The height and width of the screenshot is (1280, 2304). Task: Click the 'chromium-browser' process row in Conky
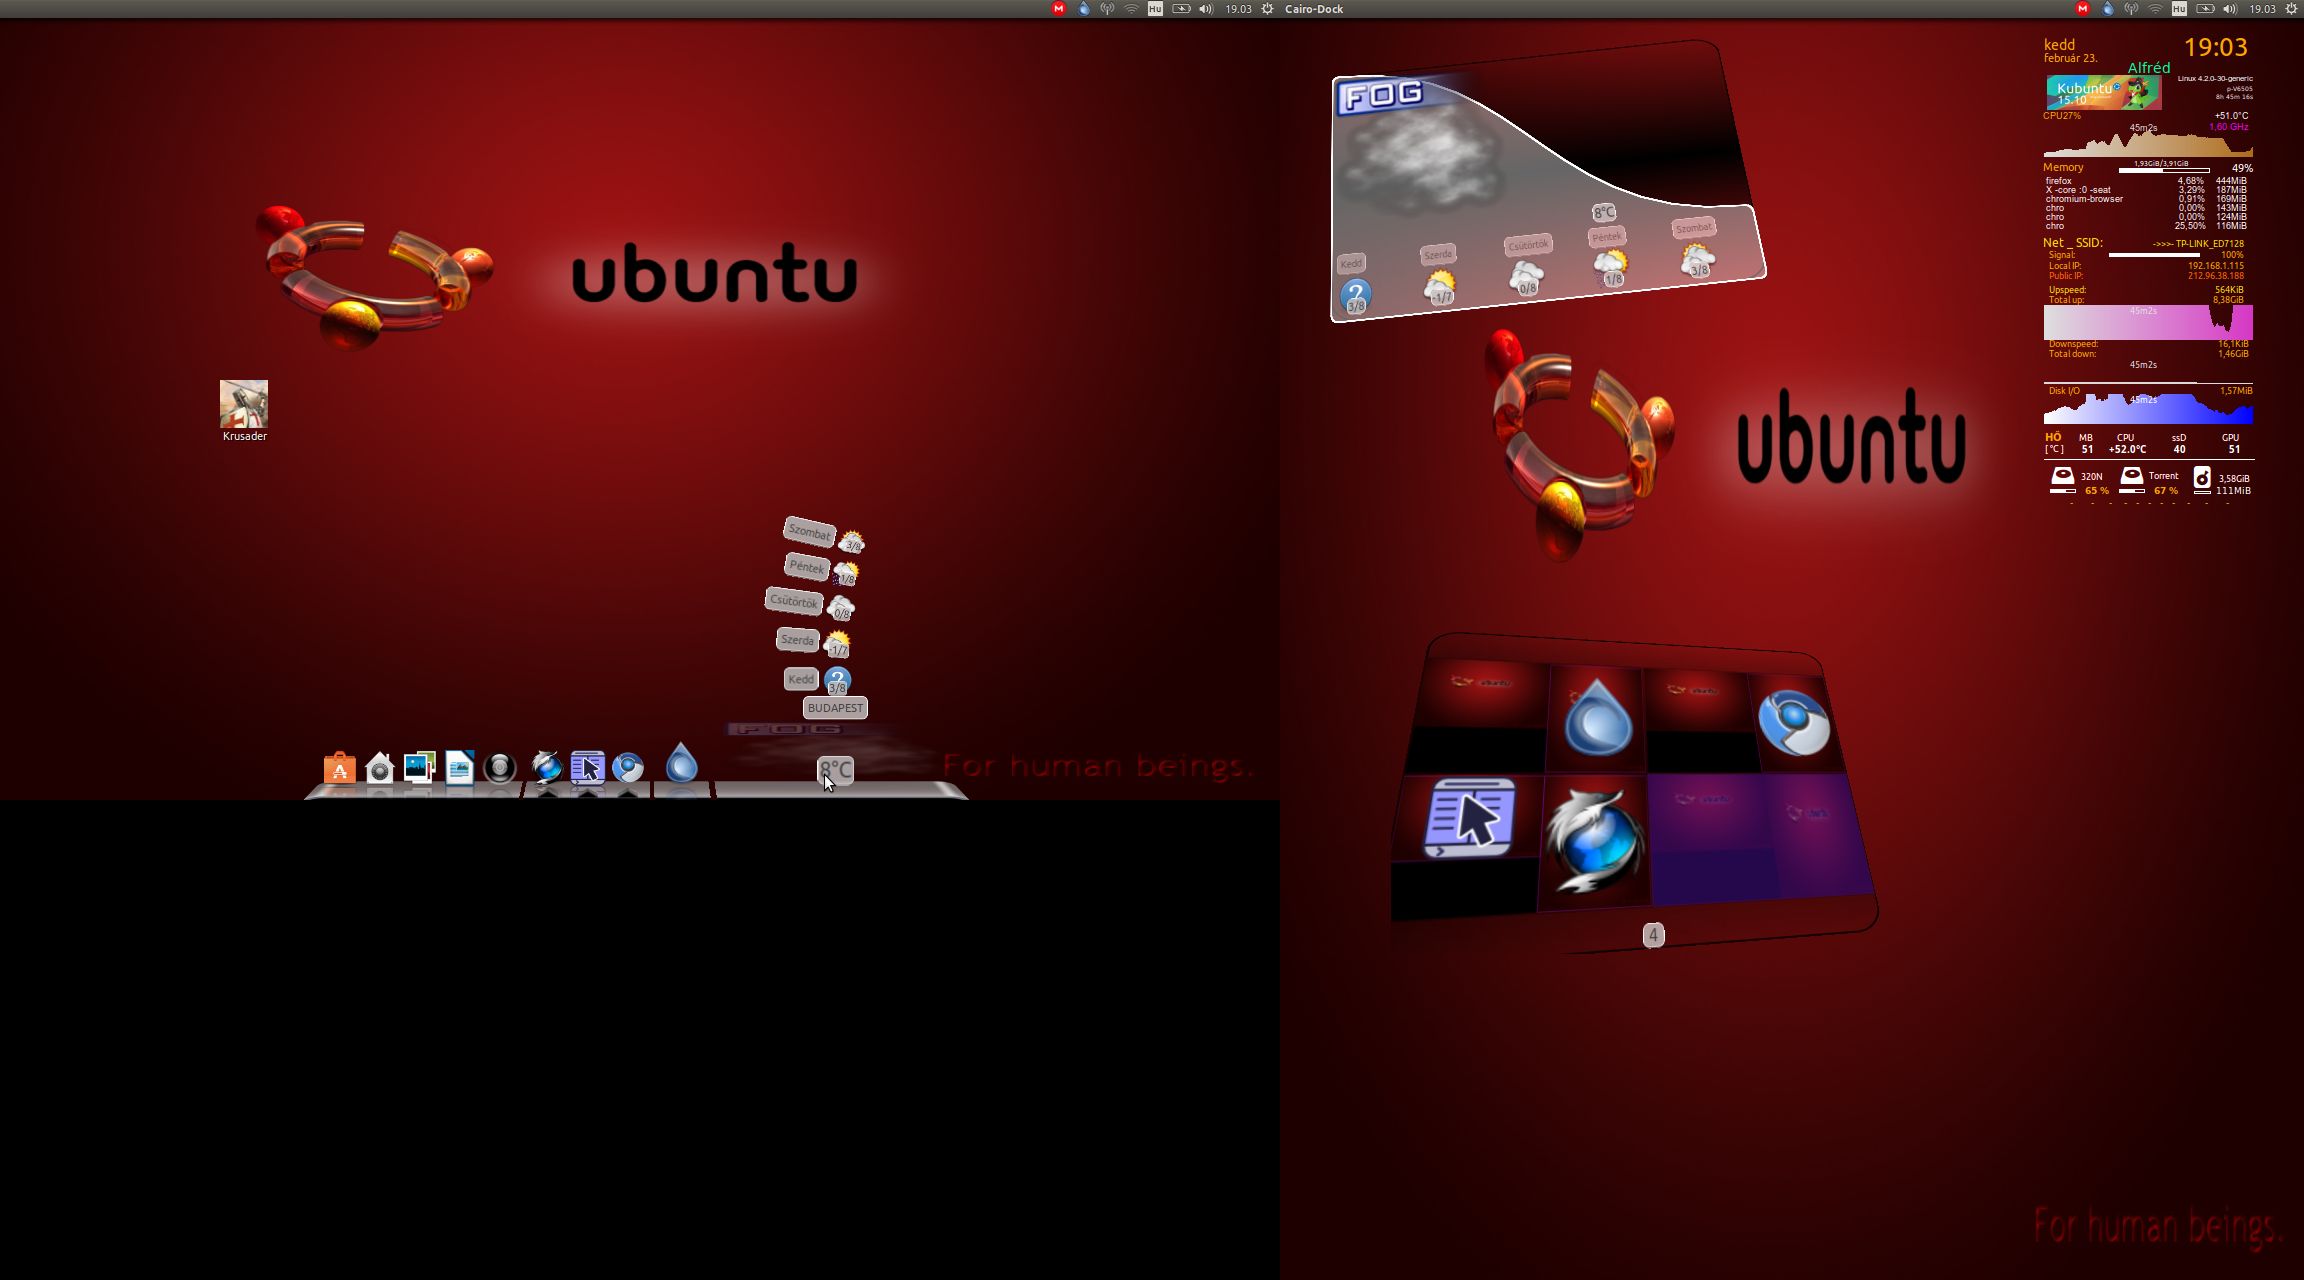click(x=2146, y=199)
